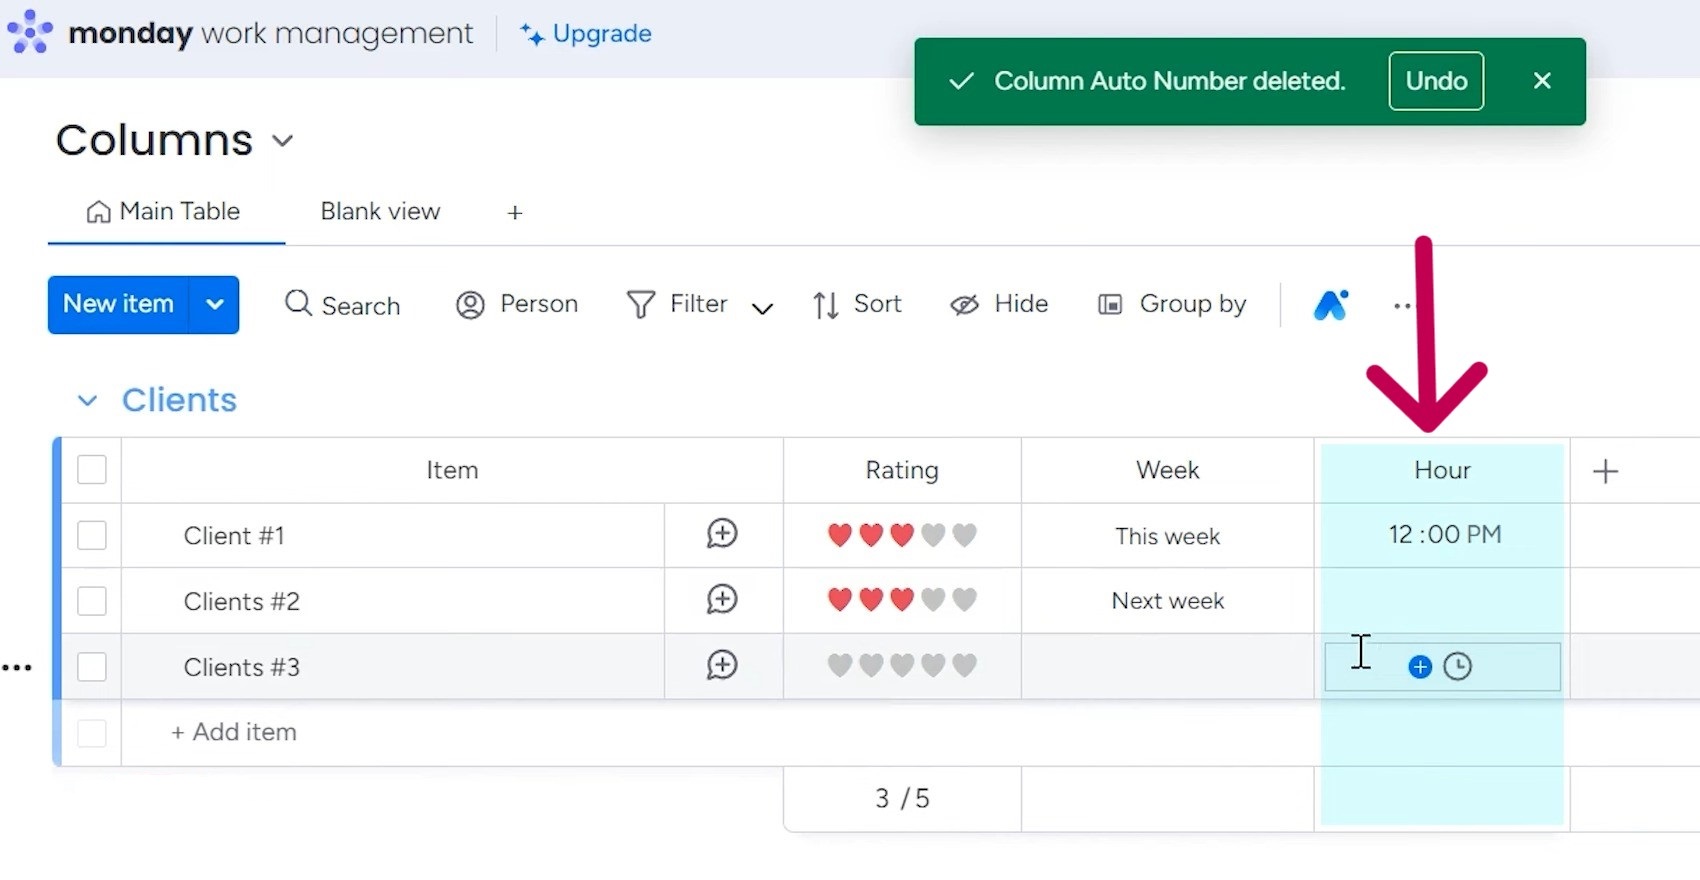Set Clients #2 rating to four hearts
Viewport: 1700px width, 880px height.
933,600
